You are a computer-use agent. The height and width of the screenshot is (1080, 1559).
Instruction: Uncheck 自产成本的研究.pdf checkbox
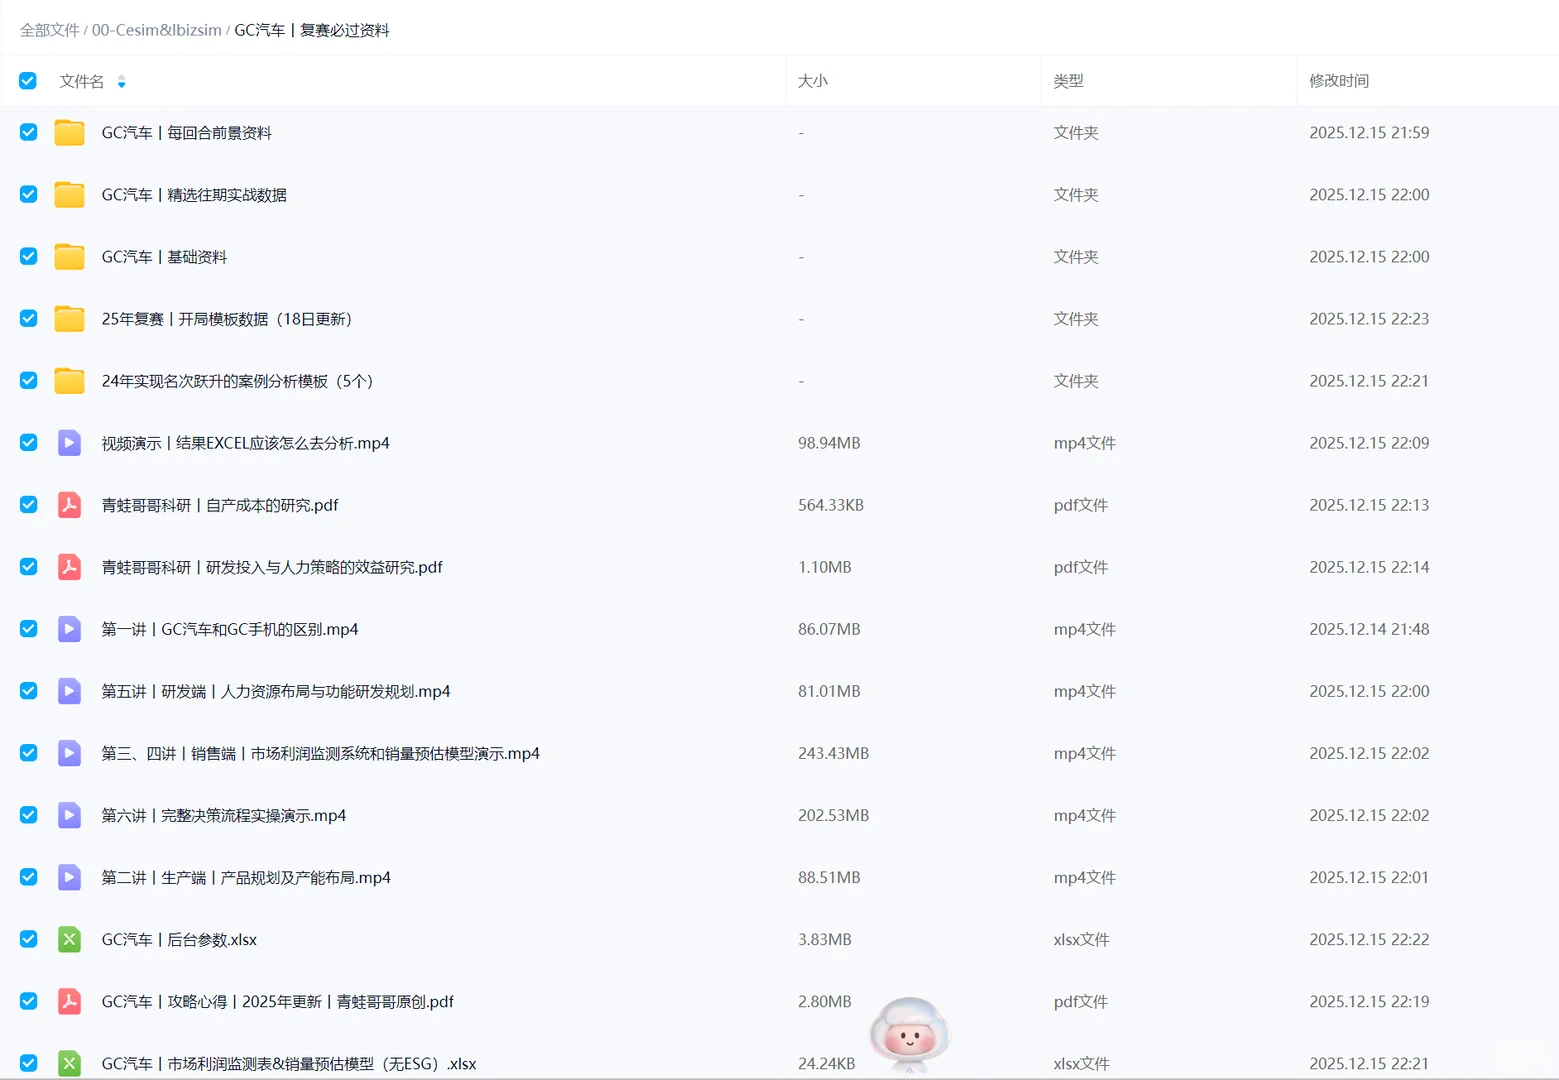(x=28, y=504)
